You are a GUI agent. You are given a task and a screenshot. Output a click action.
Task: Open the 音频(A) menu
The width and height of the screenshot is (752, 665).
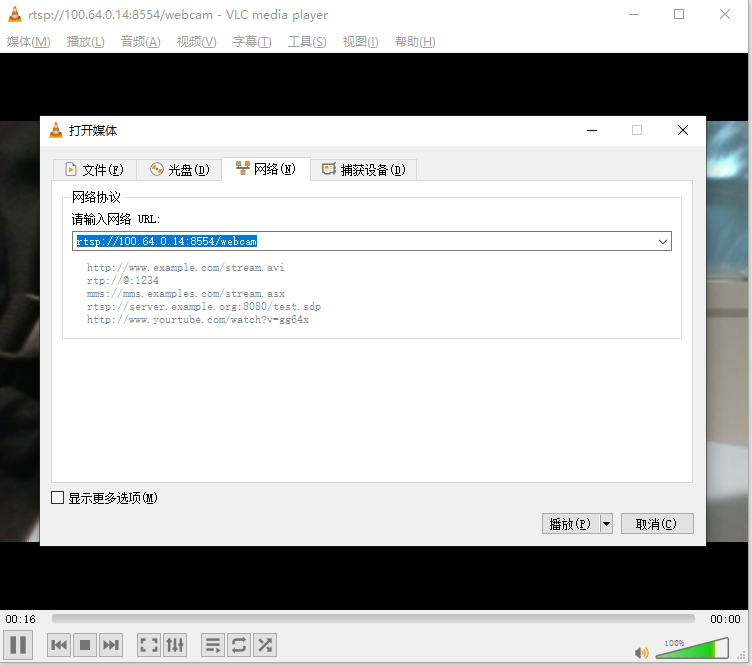coord(141,42)
